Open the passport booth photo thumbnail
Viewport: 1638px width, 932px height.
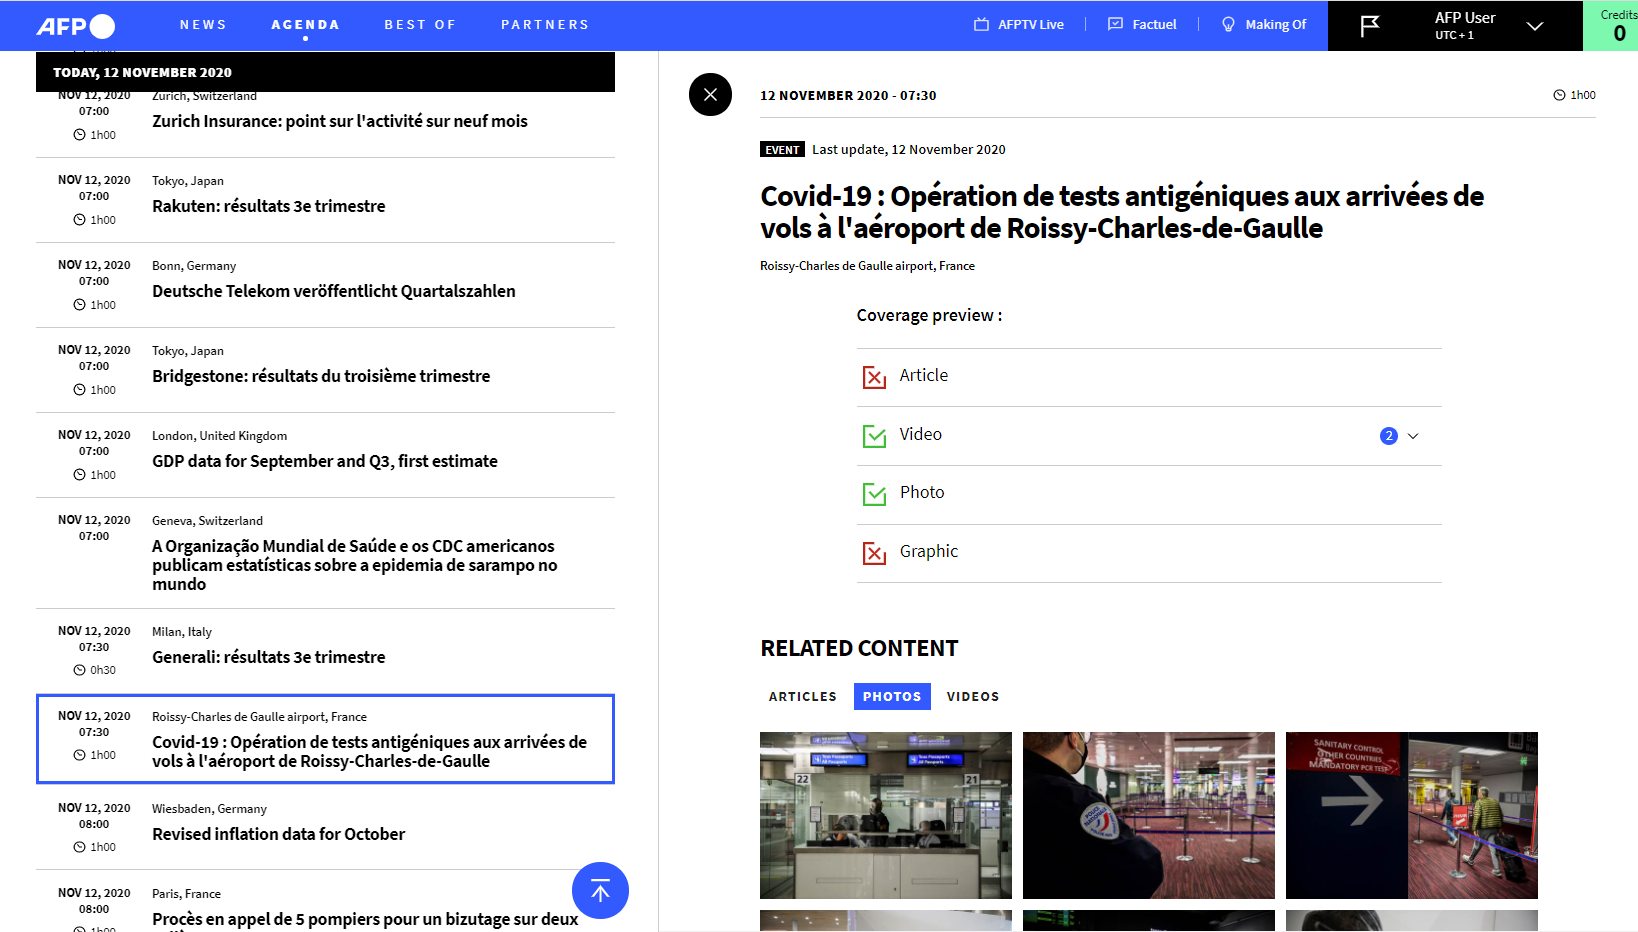886,815
